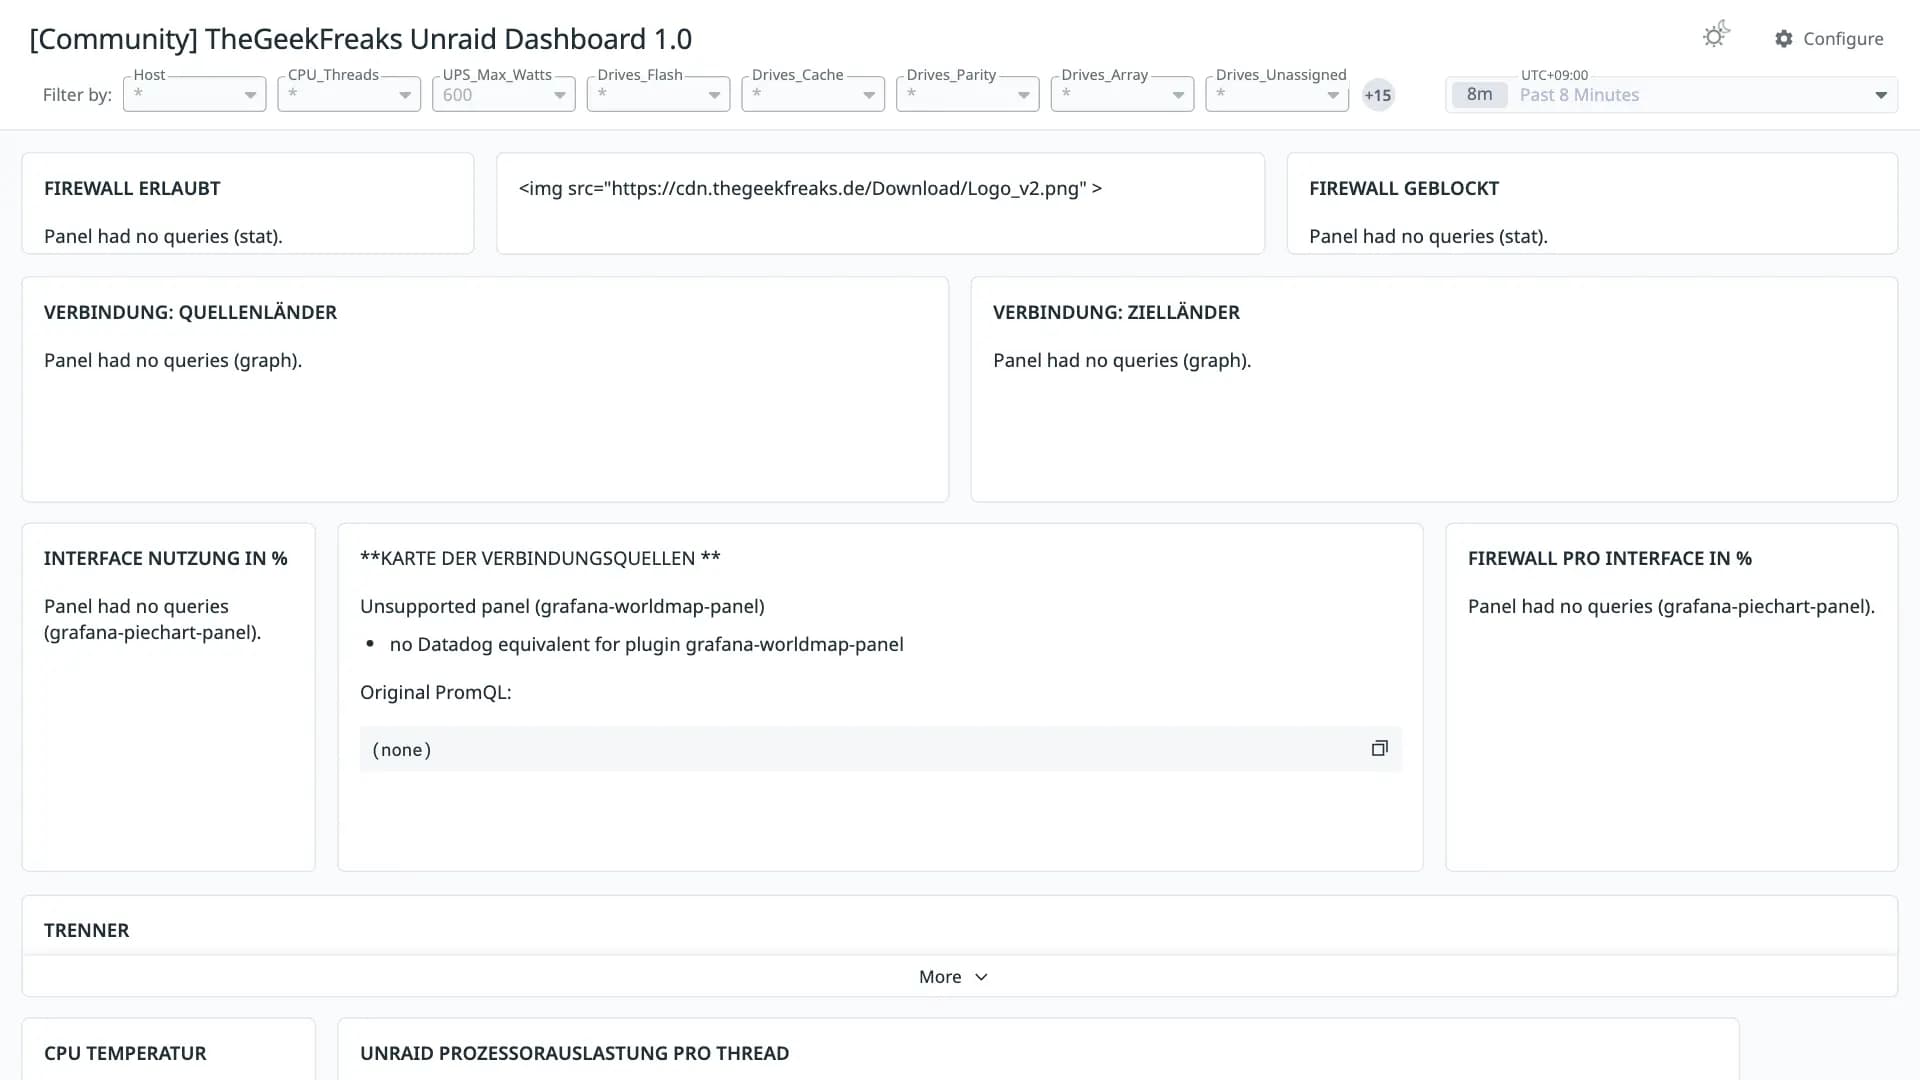1920x1080 pixels.
Task: Toggle the light/dark theme sun-moon icon
Action: (x=1716, y=36)
